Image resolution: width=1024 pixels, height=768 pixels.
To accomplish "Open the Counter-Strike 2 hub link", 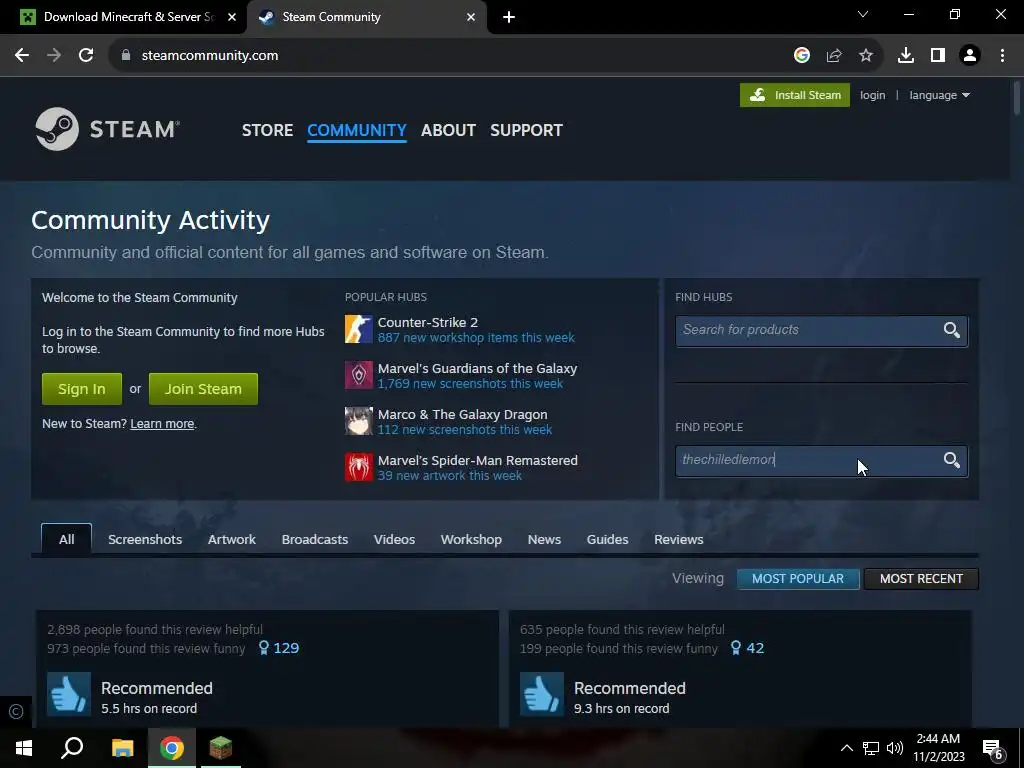I will coord(428,322).
